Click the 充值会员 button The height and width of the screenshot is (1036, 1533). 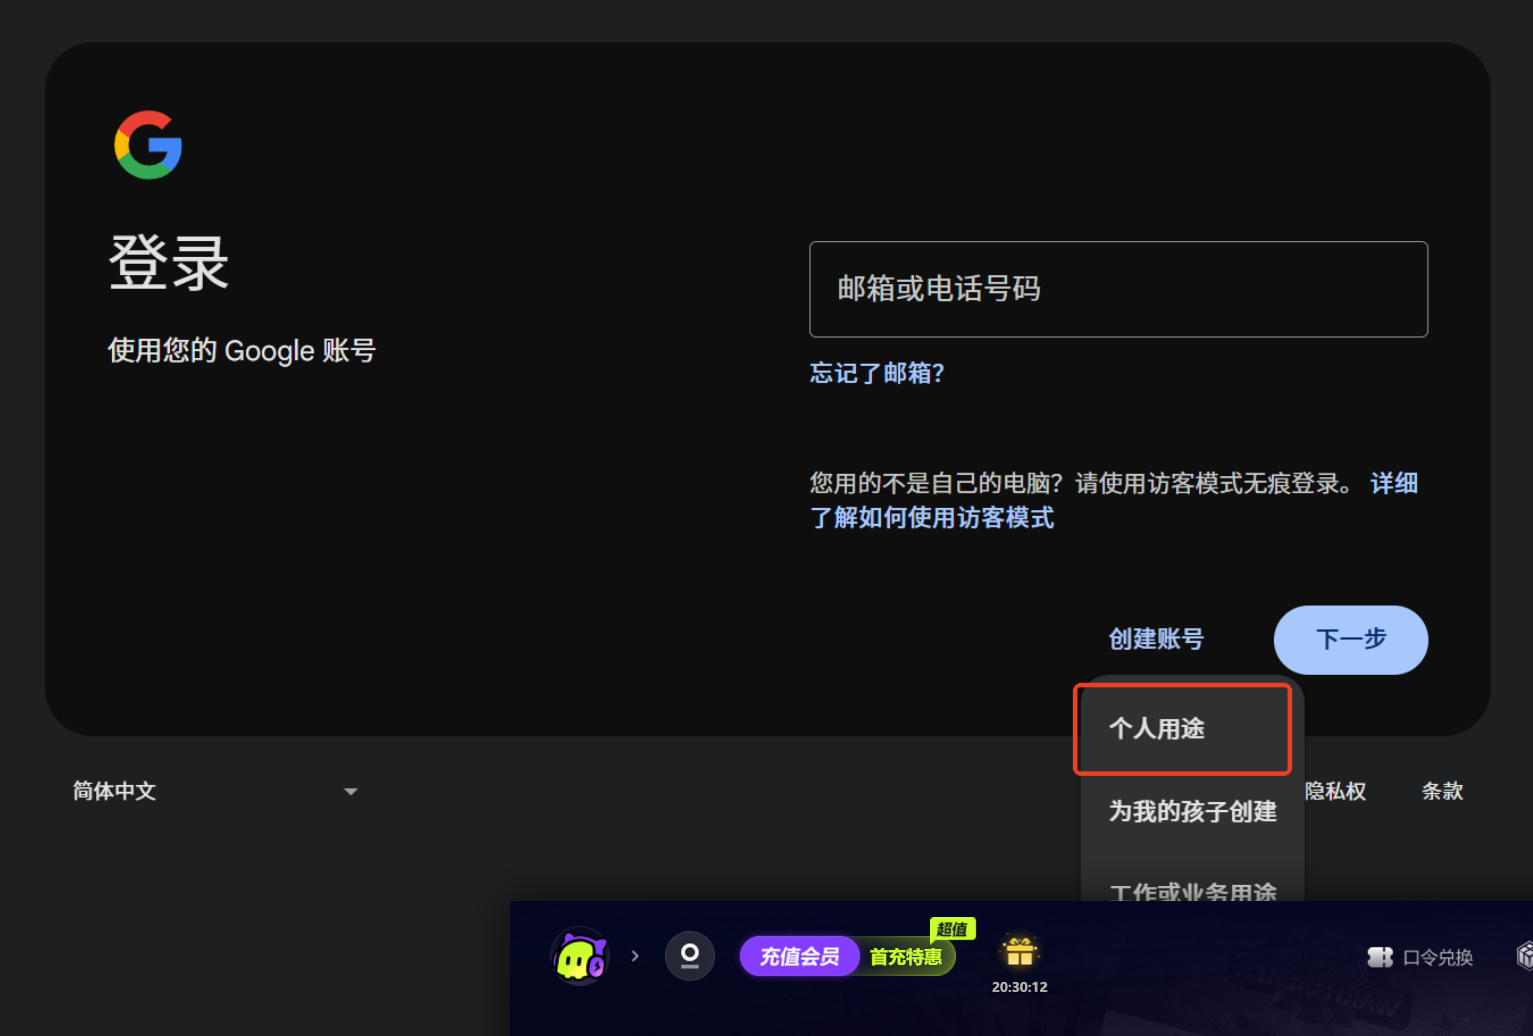[799, 956]
